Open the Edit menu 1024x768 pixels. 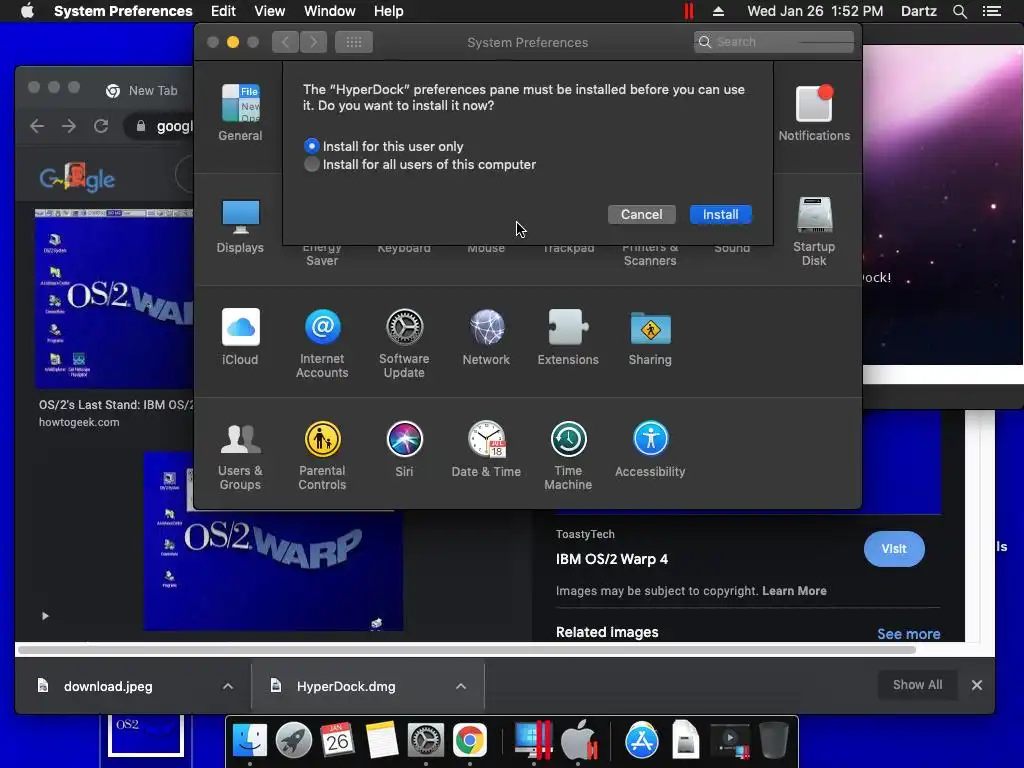(223, 11)
